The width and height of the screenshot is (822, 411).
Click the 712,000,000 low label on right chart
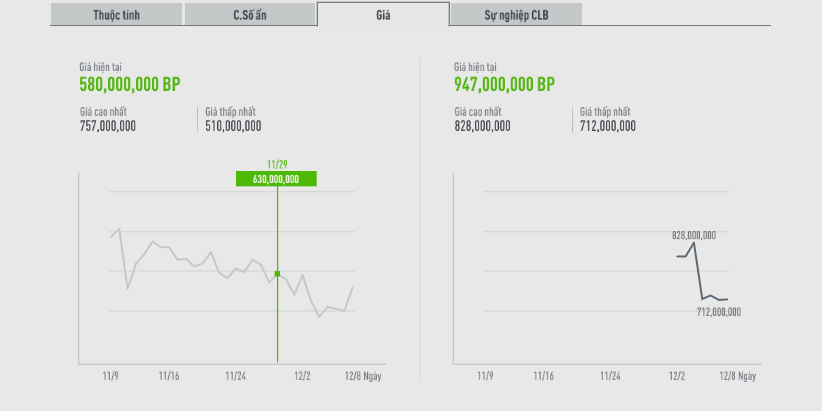point(719,312)
